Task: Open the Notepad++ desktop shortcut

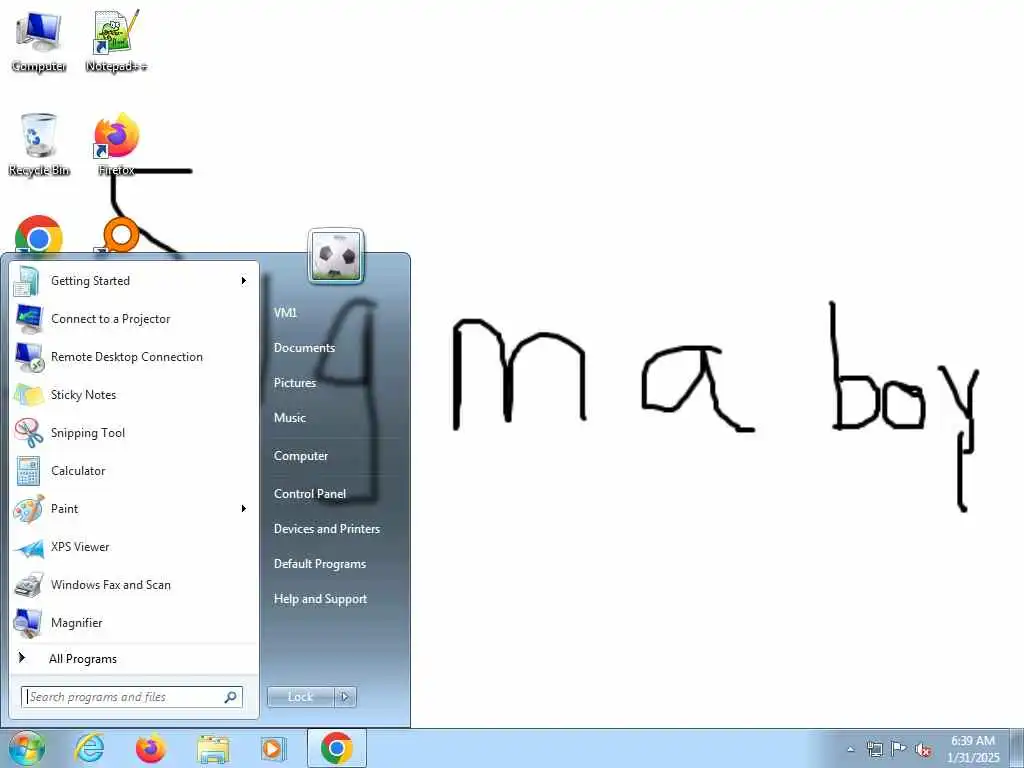Action: 116,42
